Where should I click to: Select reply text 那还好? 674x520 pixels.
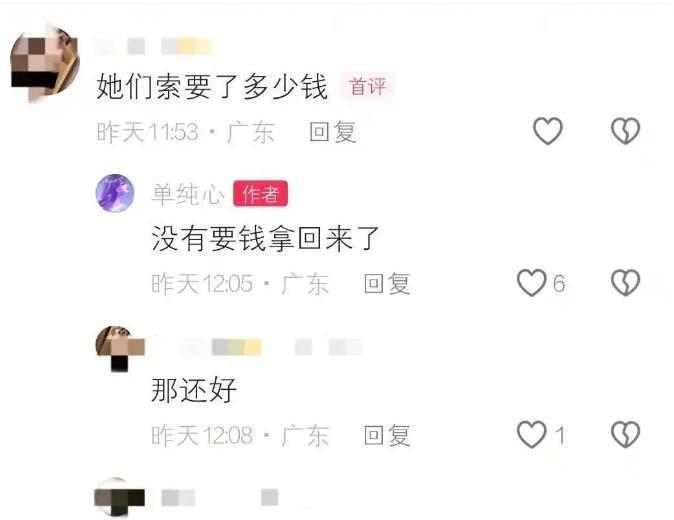(x=194, y=390)
